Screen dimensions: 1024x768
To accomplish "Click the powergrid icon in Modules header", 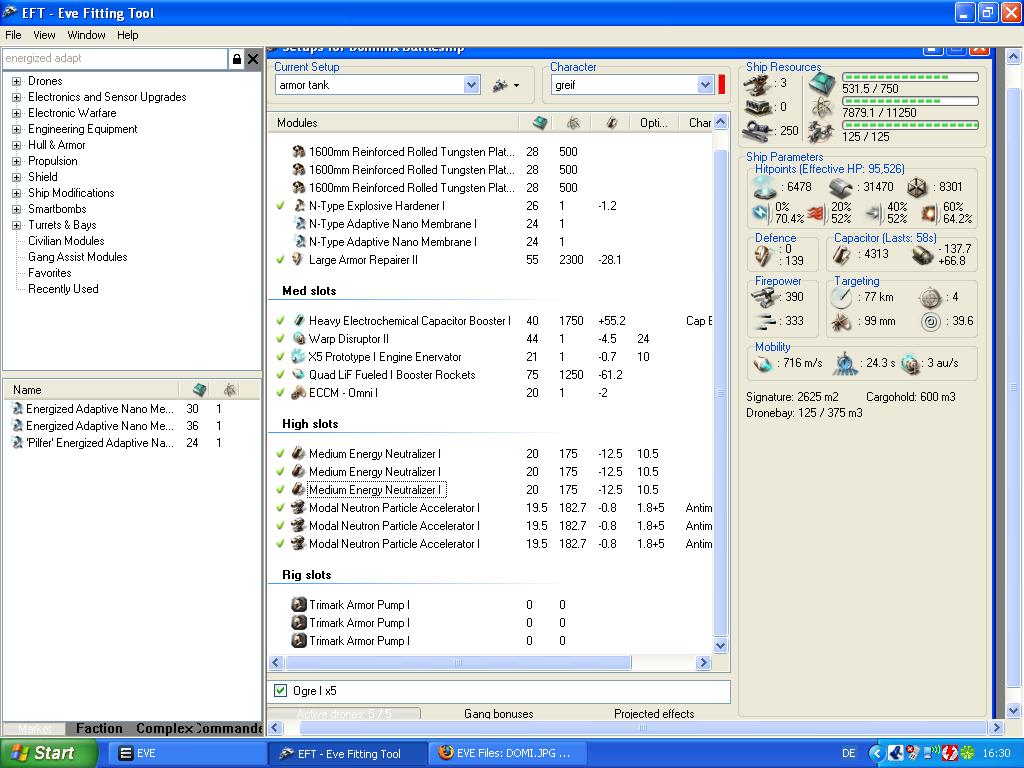I will tap(573, 122).
